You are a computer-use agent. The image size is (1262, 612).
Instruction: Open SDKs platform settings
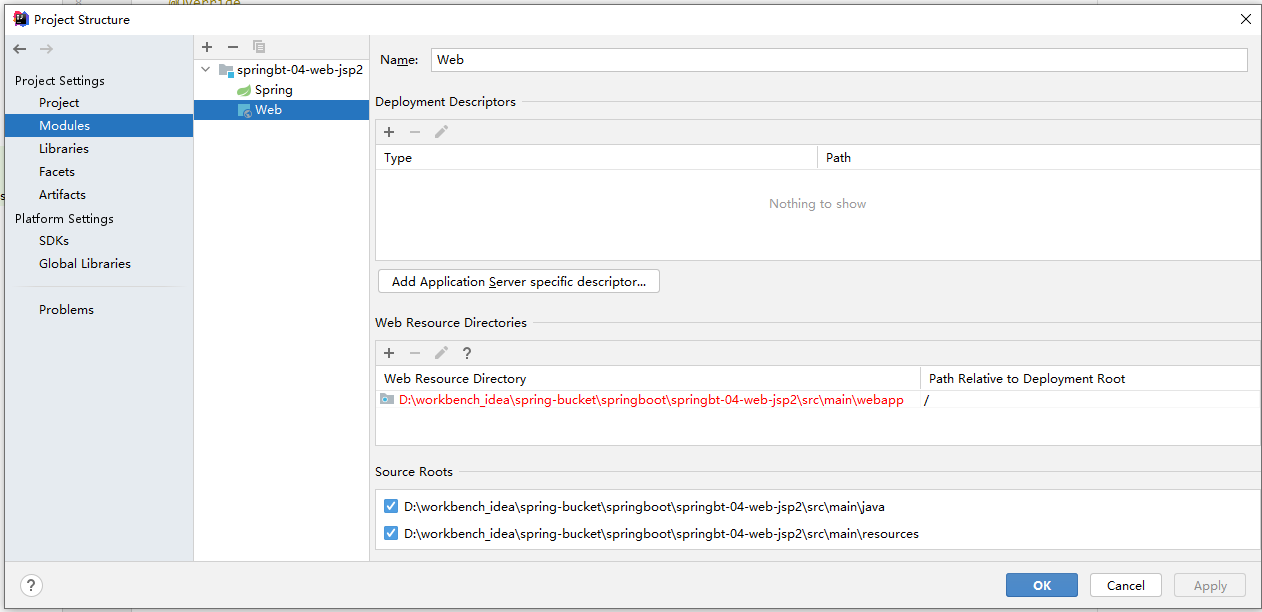[x=54, y=241]
